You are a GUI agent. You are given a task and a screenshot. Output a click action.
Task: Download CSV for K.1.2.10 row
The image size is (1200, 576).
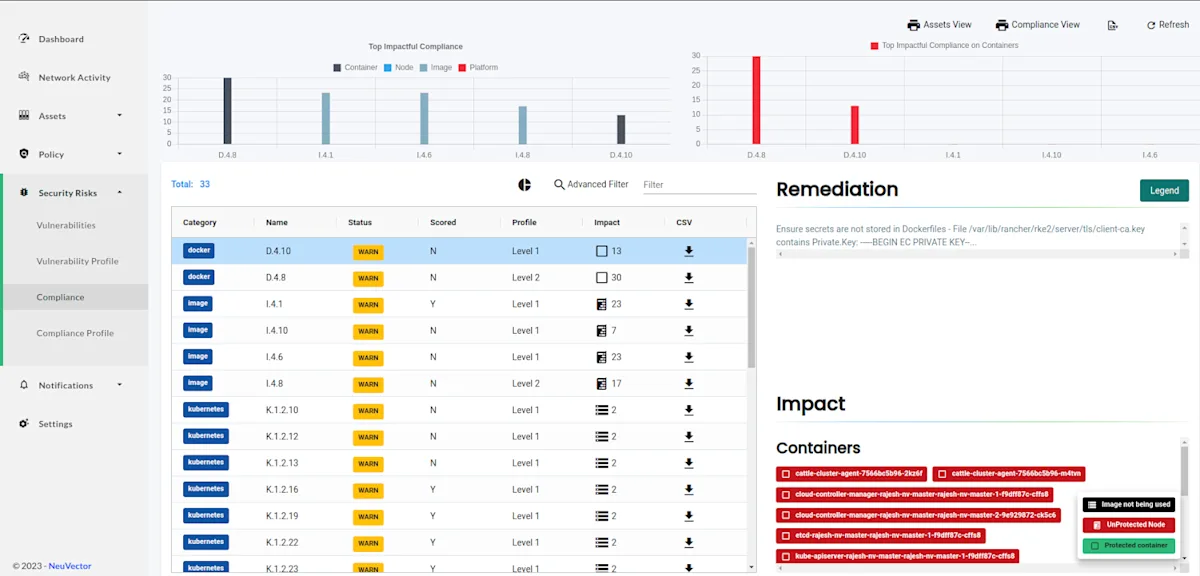tap(689, 410)
